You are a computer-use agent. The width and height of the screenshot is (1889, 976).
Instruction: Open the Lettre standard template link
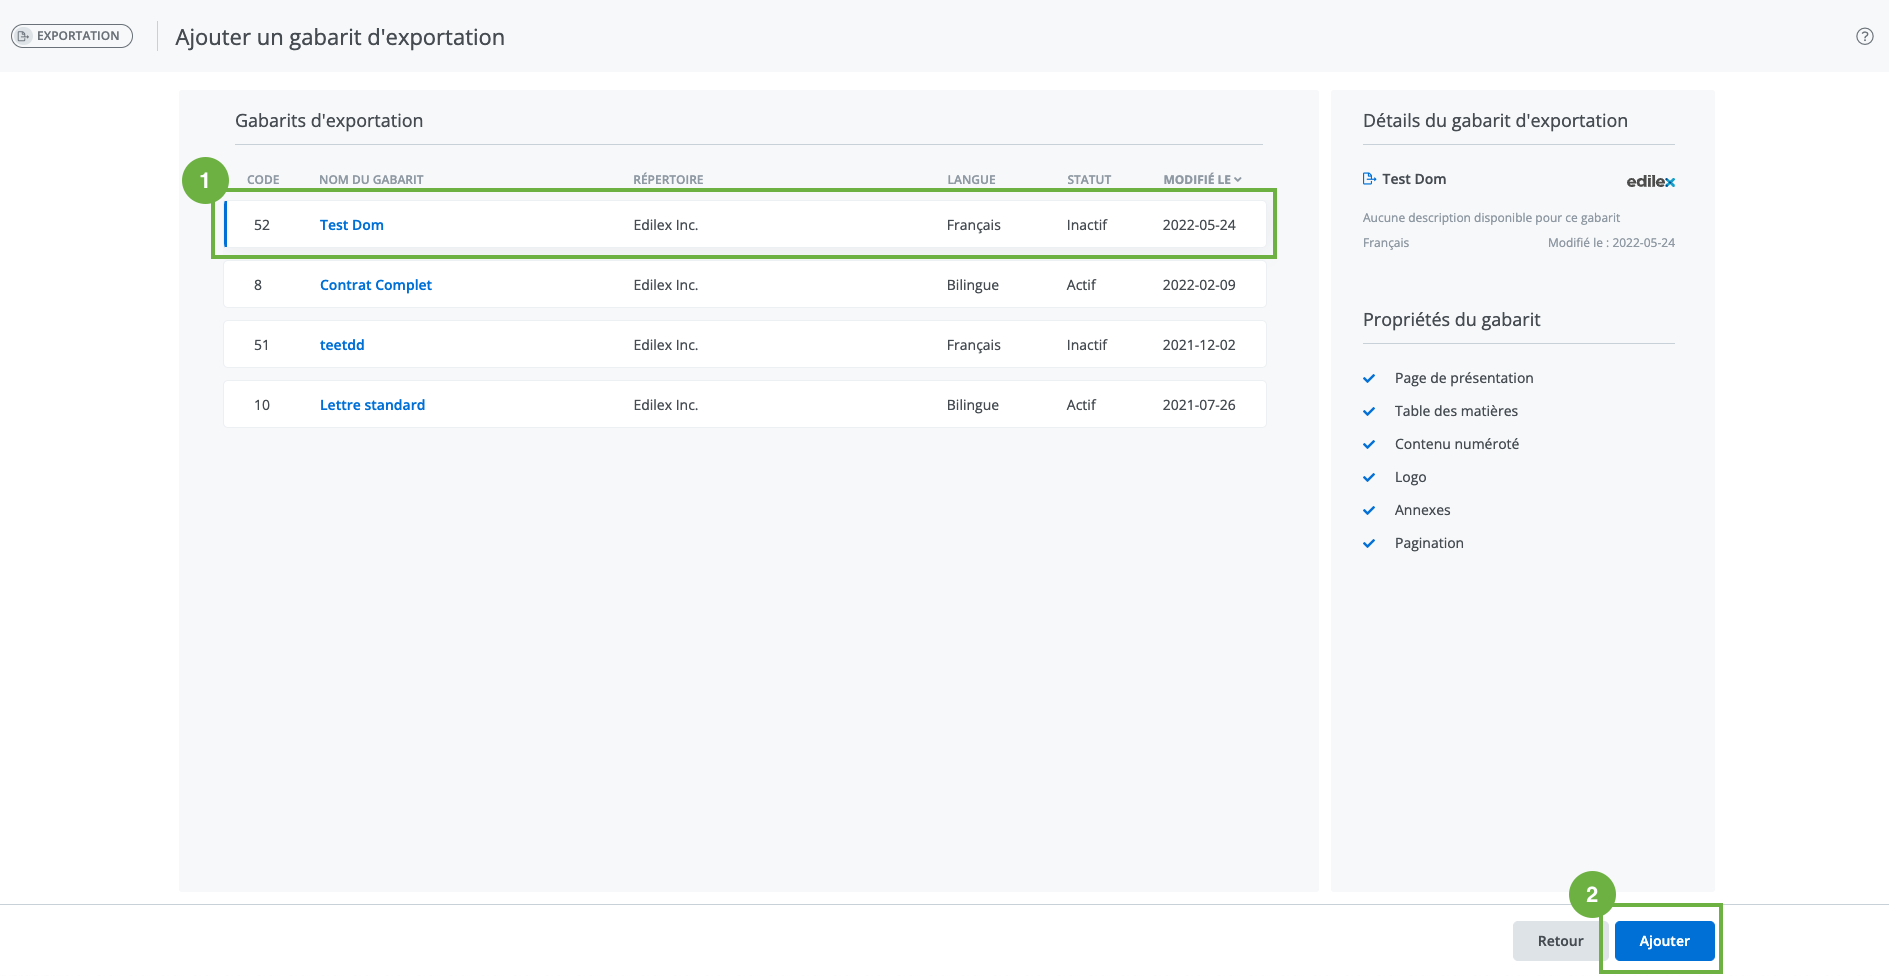pos(372,405)
